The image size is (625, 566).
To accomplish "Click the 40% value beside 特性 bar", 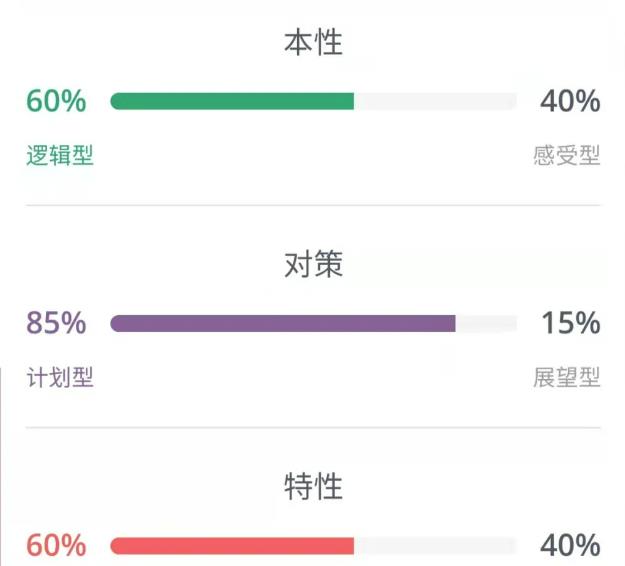I will tap(570, 545).
